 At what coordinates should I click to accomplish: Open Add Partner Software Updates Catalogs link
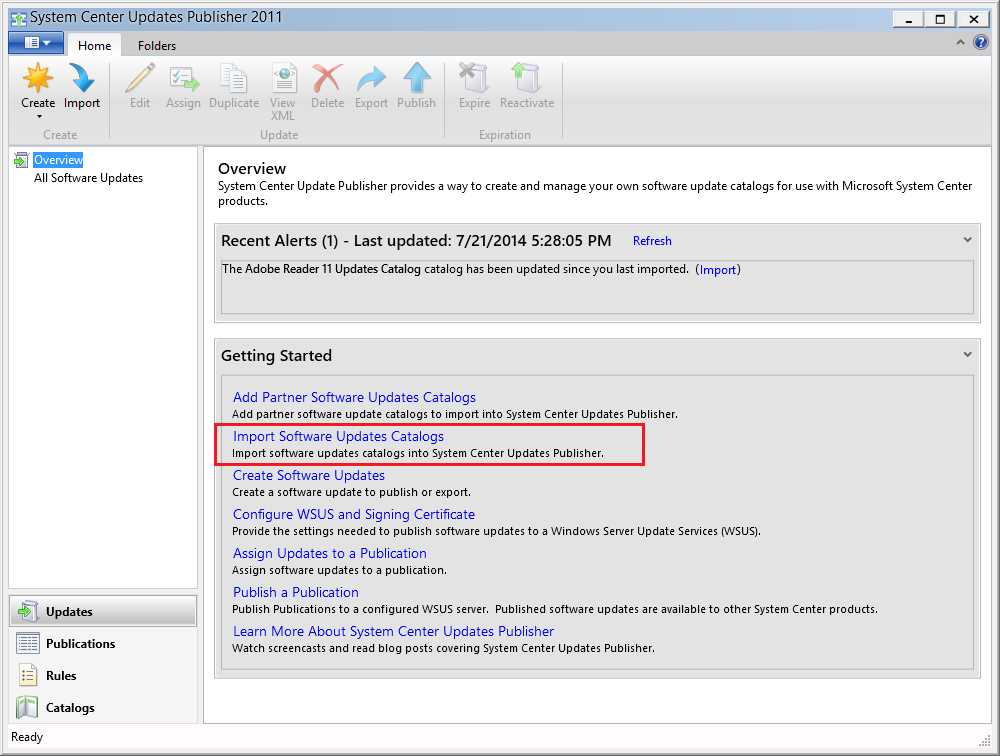(x=354, y=397)
